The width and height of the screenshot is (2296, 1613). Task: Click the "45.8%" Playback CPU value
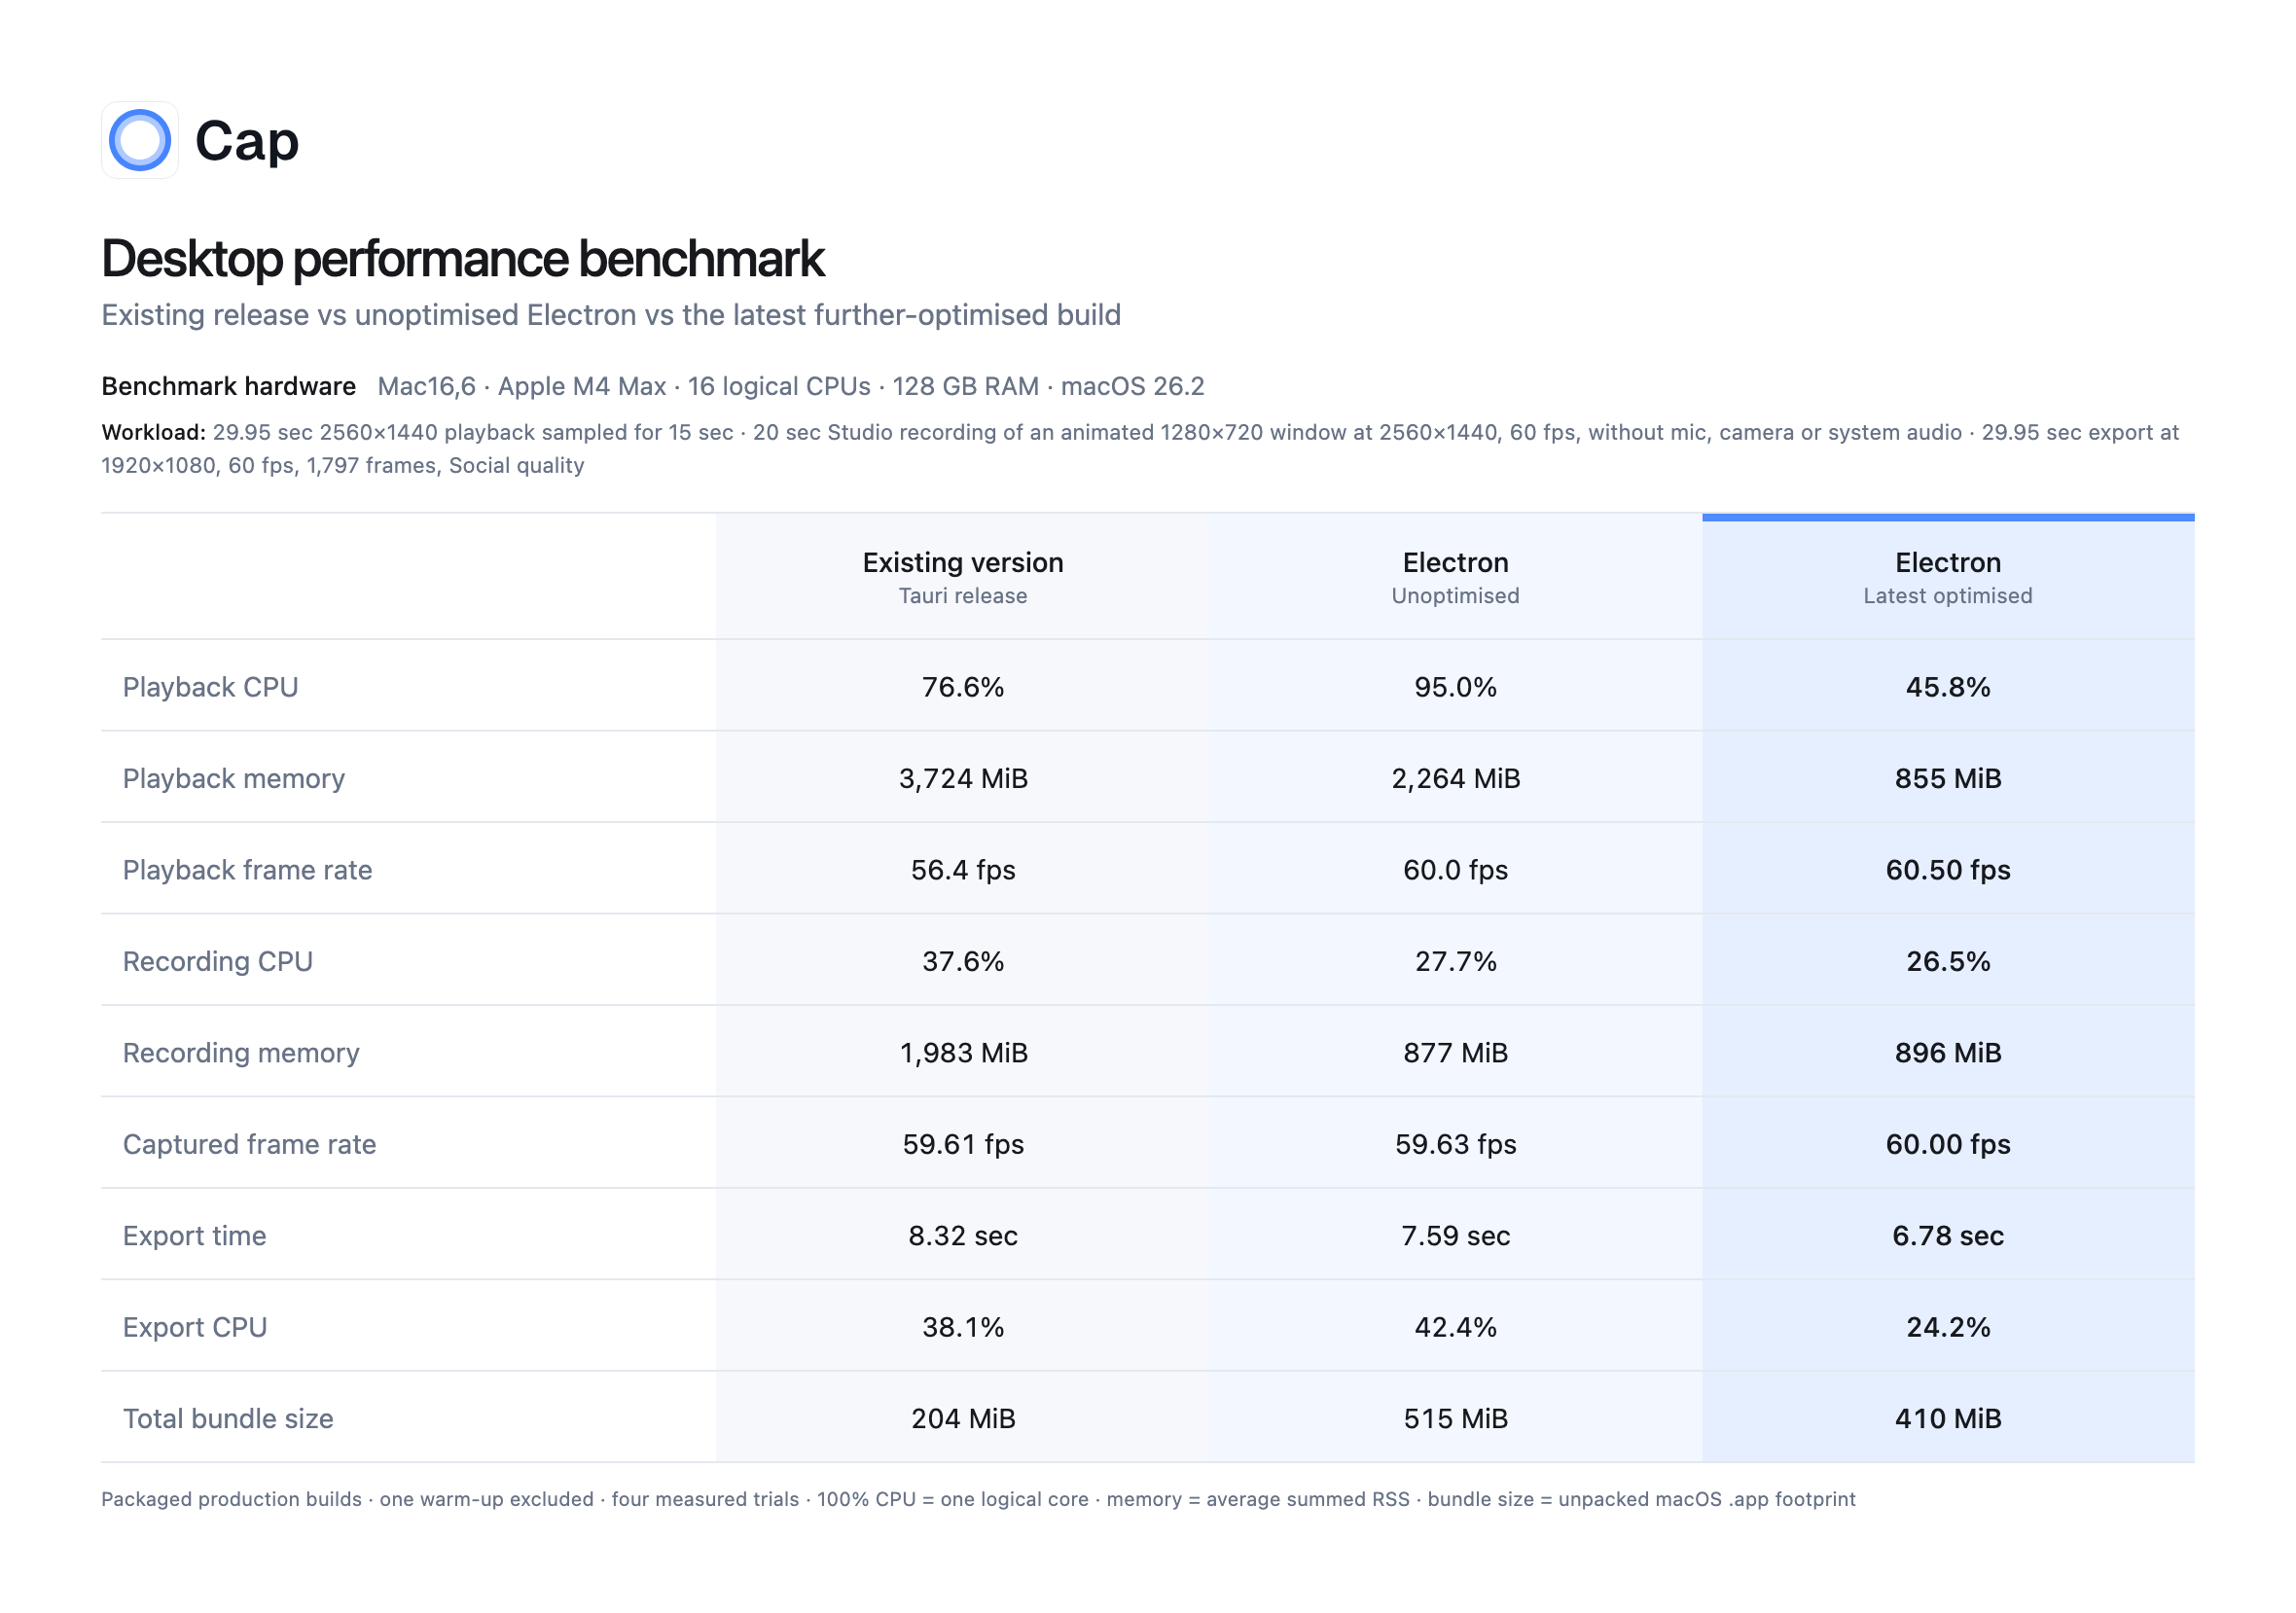(1948, 687)
